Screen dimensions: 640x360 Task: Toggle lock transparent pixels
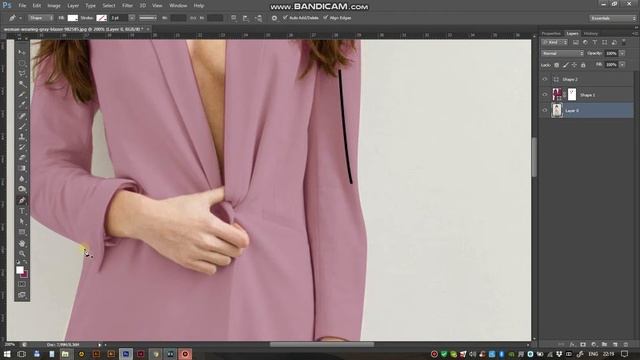tap(556, 65)
